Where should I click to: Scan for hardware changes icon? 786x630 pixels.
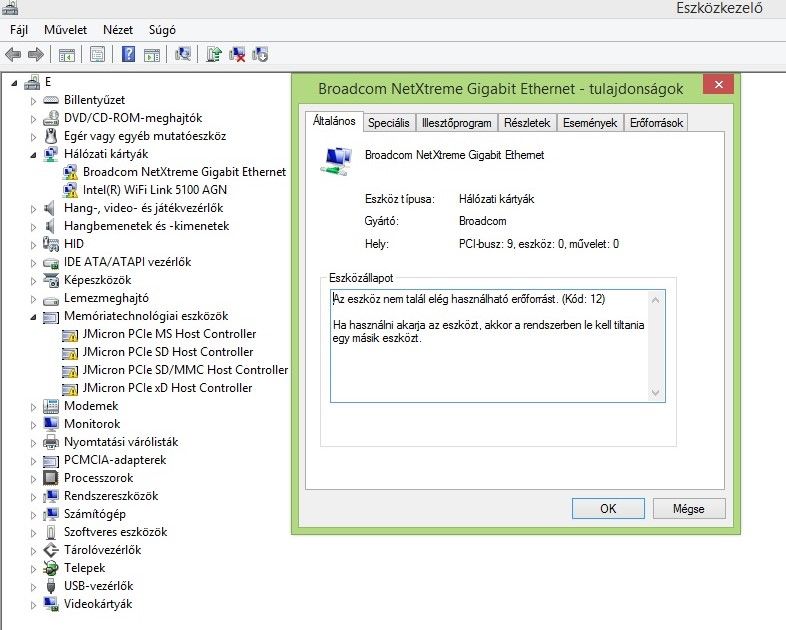pos(183,54)
